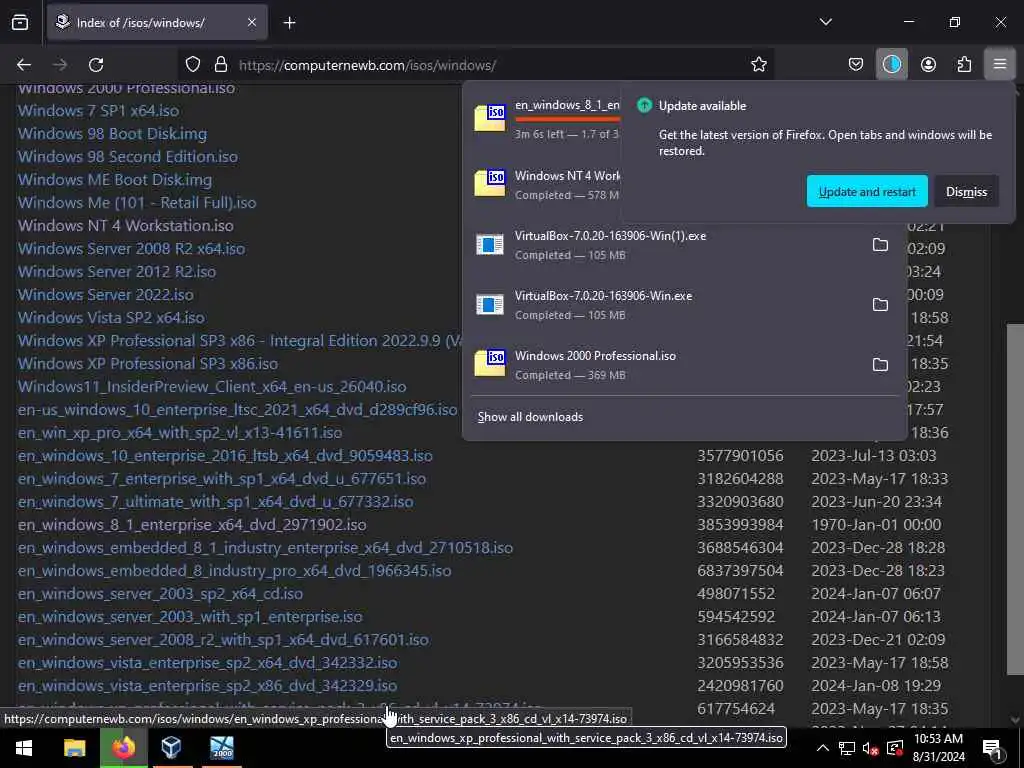1024x768 pixels.
Task: Open the Firefox account icon
Action: pyautogui.click(x=928, y=65)
